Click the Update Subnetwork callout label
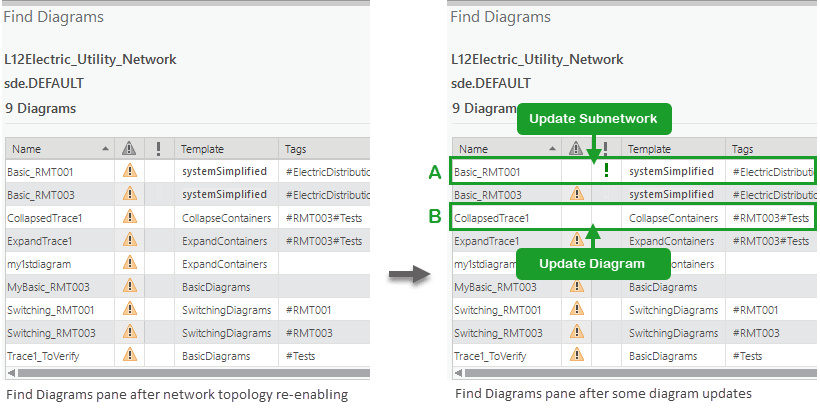 coord(593,119)
